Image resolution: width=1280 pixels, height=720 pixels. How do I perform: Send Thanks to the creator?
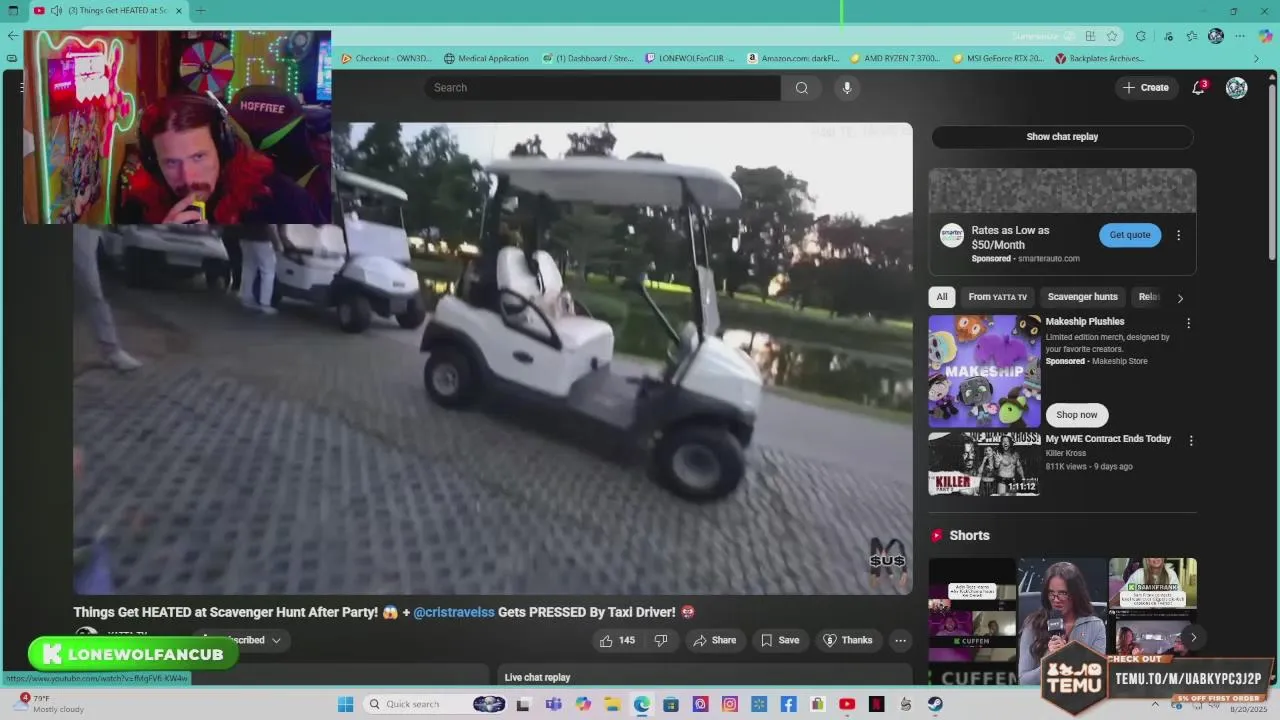coord(848,640)
